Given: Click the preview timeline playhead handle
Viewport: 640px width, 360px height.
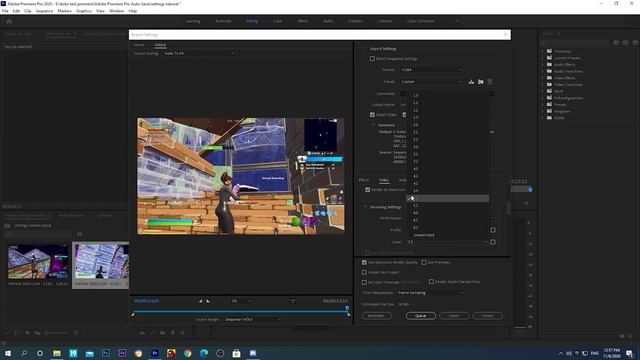Looking at the screenshot, I should (x=347, y=308).
